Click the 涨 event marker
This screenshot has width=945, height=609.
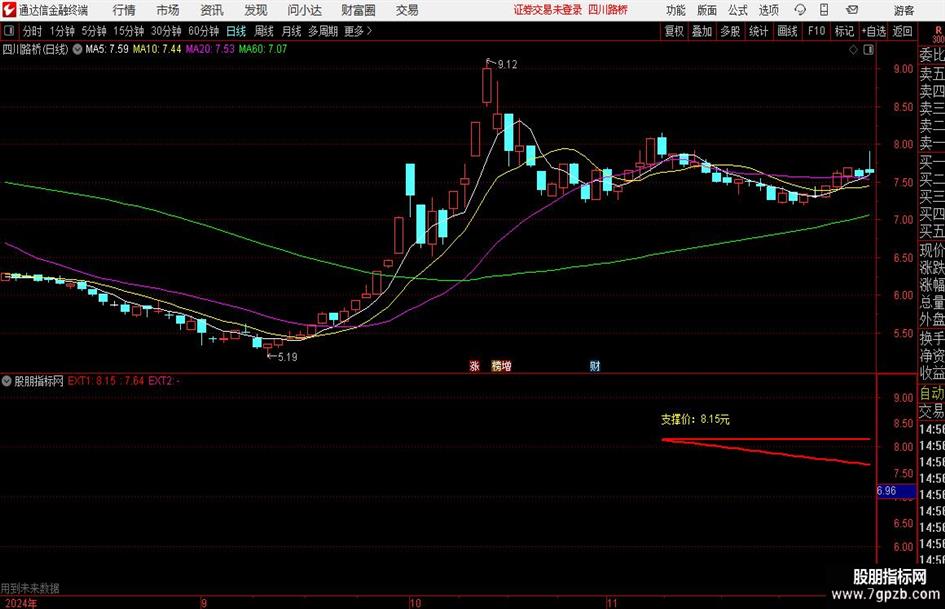coord(474,366)
